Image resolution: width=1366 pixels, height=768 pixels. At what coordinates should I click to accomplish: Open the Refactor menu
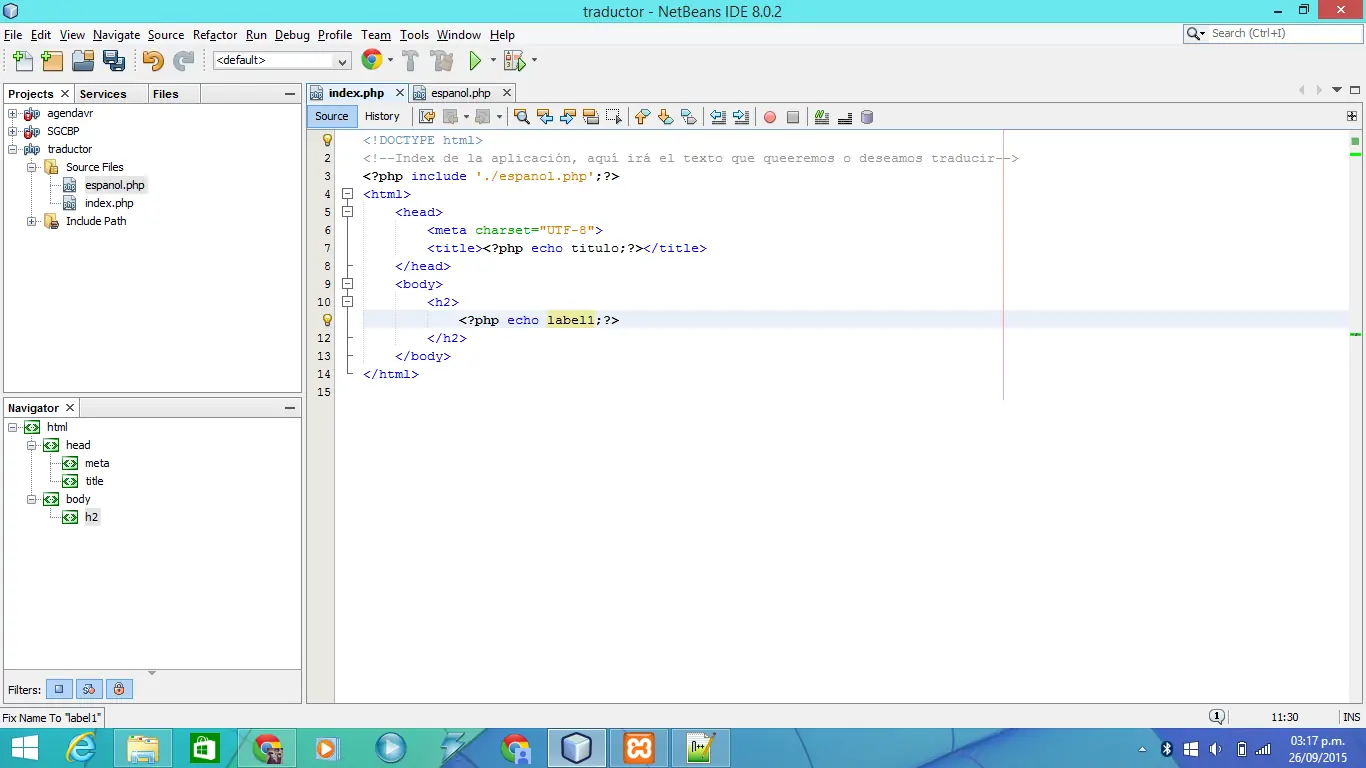point(215,35)
